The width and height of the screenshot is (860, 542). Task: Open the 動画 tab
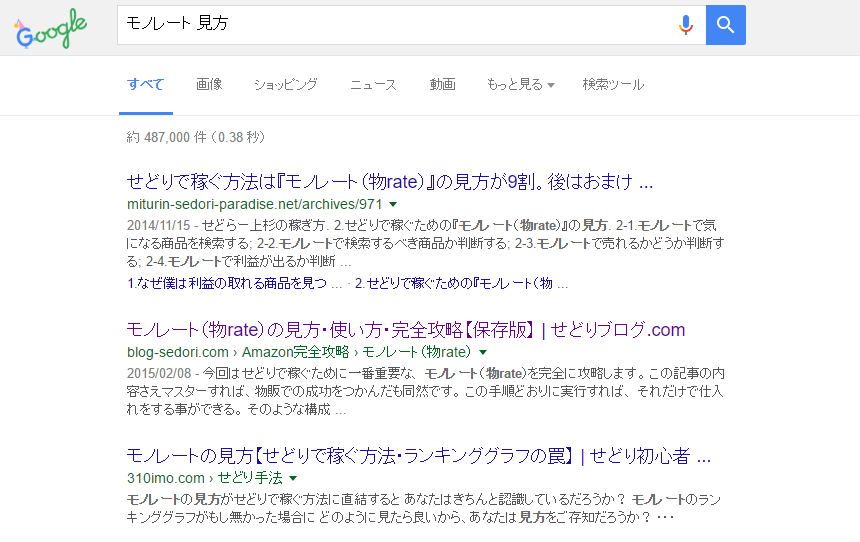442,84
